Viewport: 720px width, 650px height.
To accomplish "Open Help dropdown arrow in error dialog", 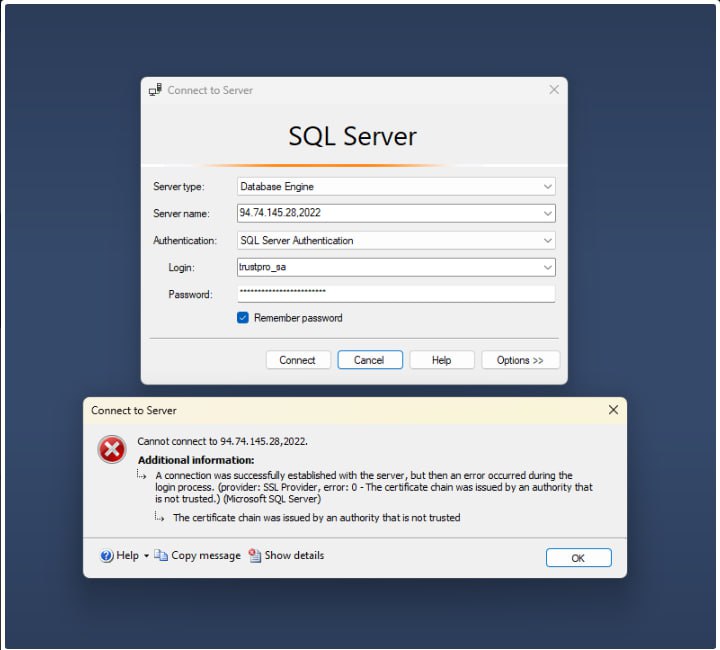I will coord(146,556).
